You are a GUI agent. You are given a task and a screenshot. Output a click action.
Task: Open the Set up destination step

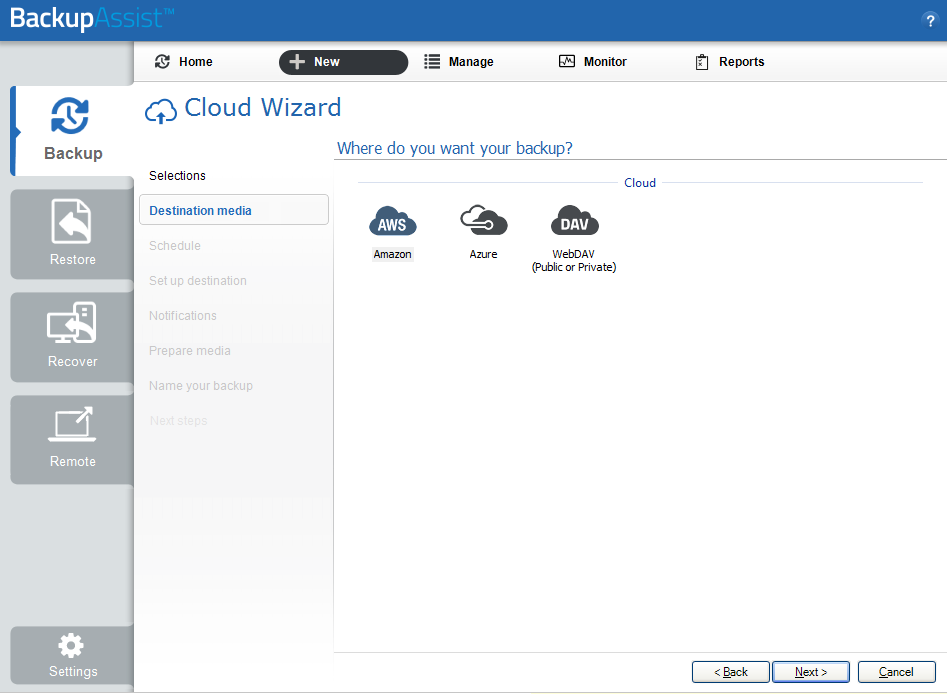click(197, 281)
